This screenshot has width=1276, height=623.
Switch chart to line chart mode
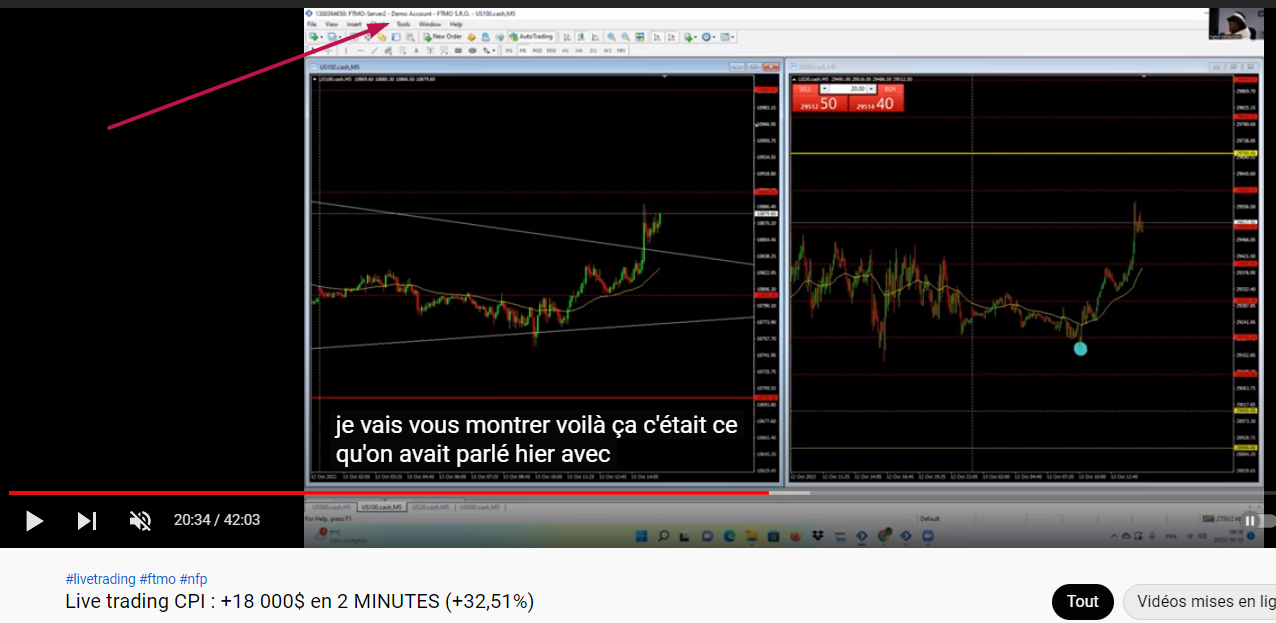click(x=595, y=37)
